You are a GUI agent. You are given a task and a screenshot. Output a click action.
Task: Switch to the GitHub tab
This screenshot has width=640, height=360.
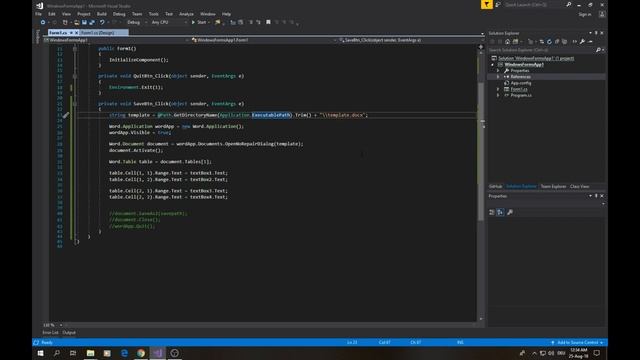tap(496, 187)
